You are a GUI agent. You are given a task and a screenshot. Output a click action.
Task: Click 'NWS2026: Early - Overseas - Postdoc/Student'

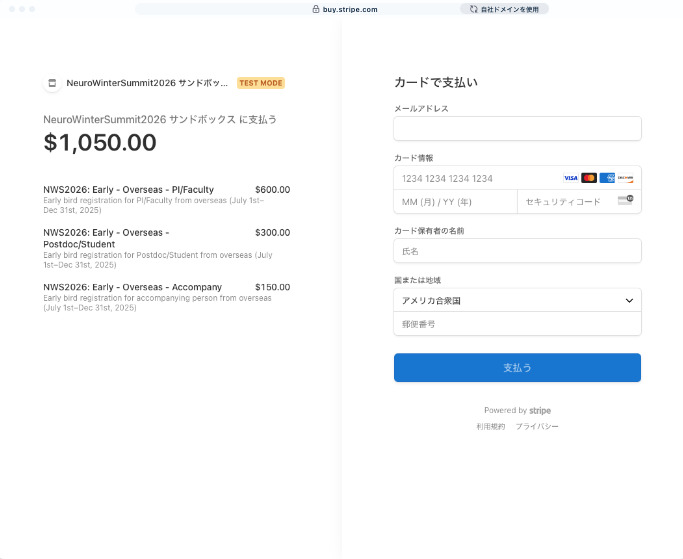point(106,238)
